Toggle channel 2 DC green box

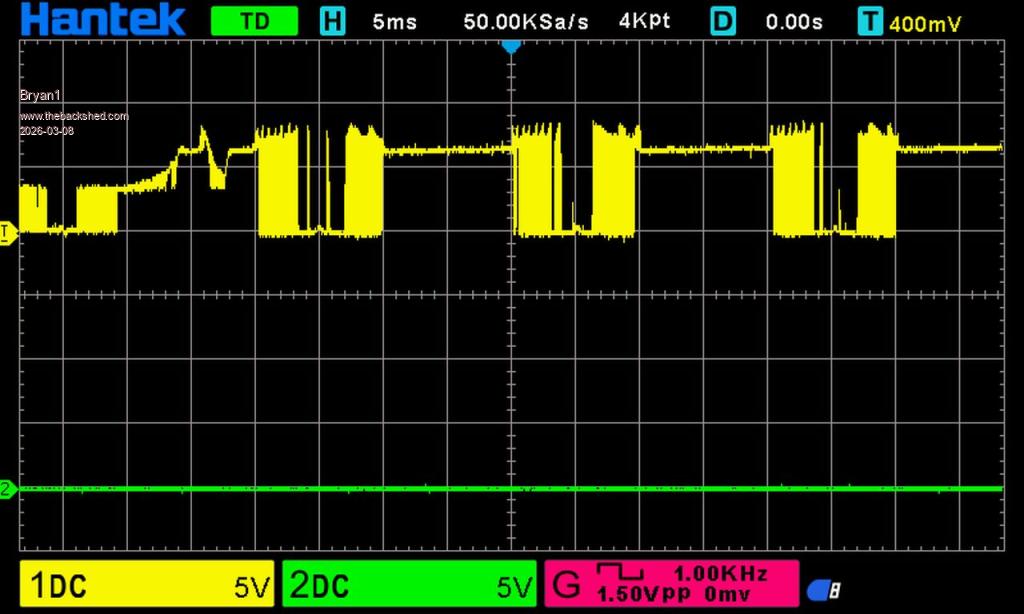pyautogui.click(x=410, y=585)
